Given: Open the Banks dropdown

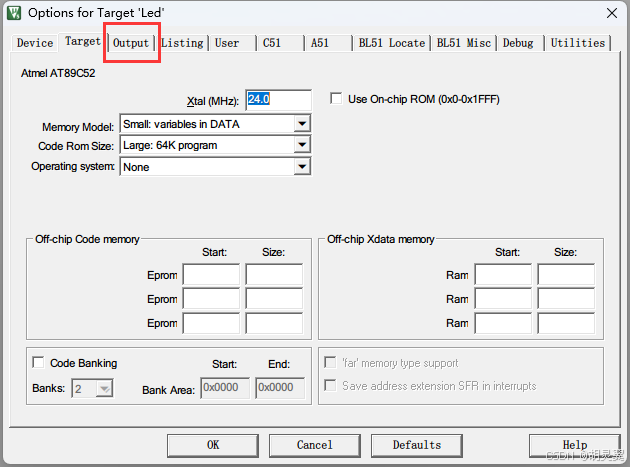Looking at the screenshot, I should [104, 388].
